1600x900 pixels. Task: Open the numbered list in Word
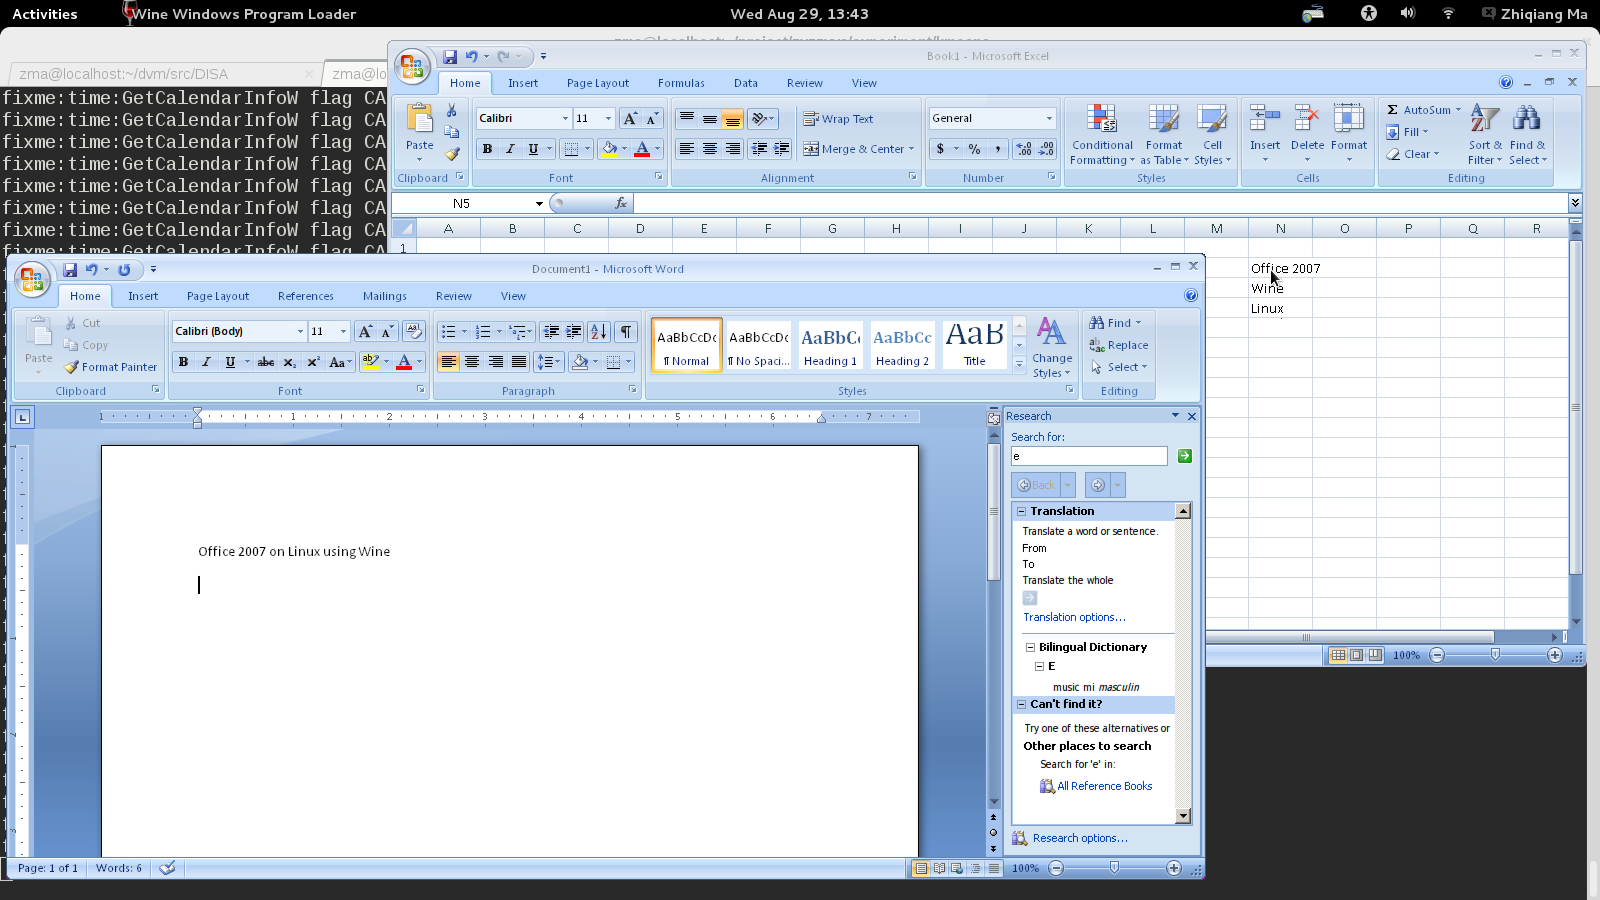(x=483, y=331)
